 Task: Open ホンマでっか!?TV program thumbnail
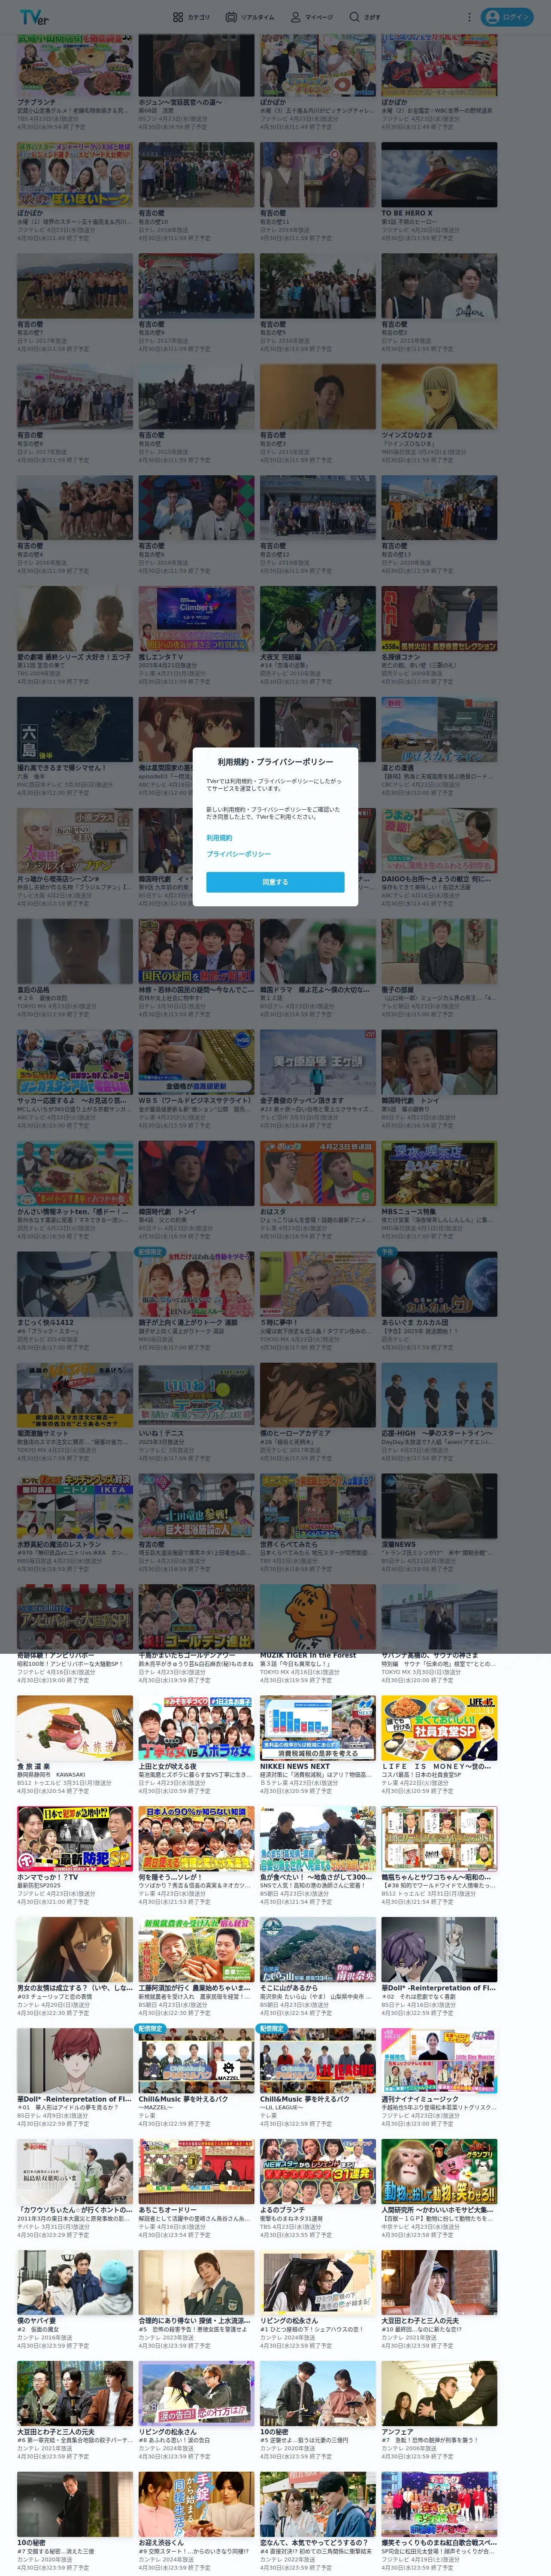tap(75, 1838)
